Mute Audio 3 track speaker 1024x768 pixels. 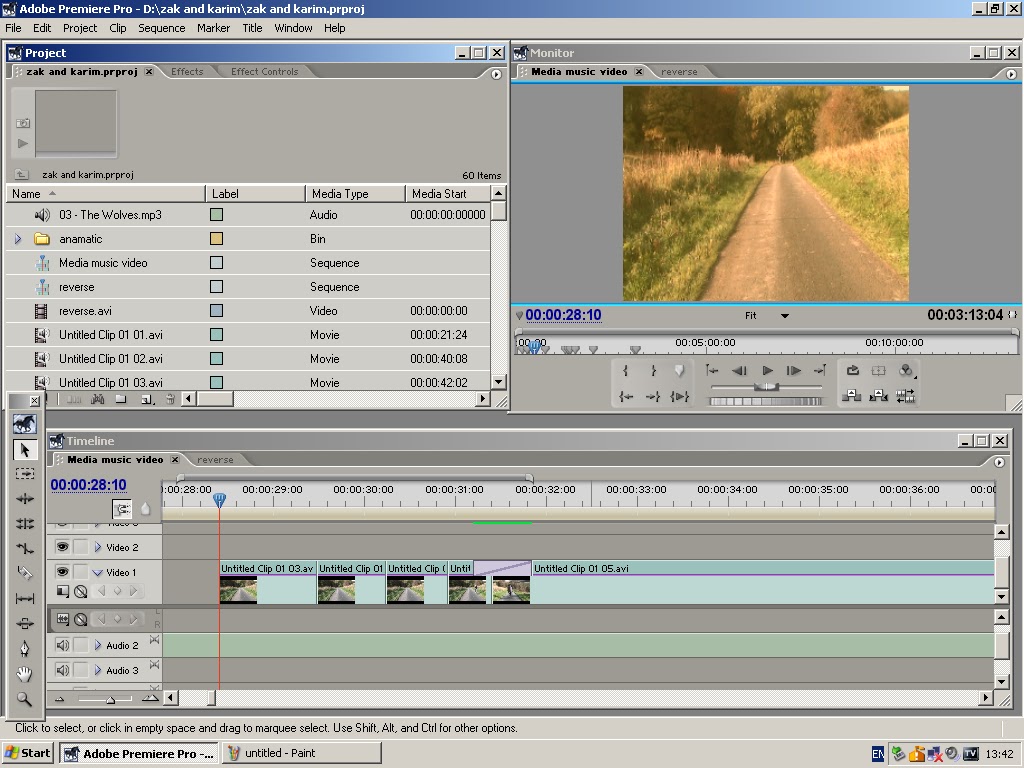(62, 670)
